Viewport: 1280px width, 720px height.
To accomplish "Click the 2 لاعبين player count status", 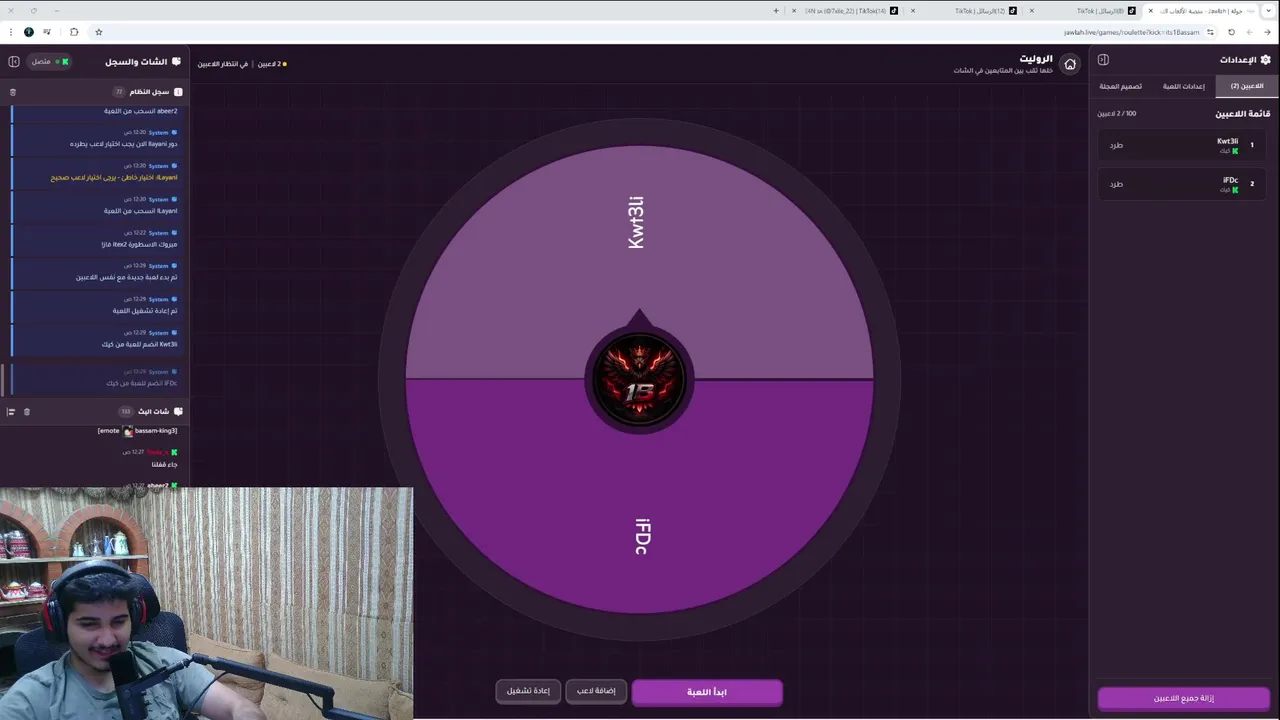I will [x=270, y=64].
